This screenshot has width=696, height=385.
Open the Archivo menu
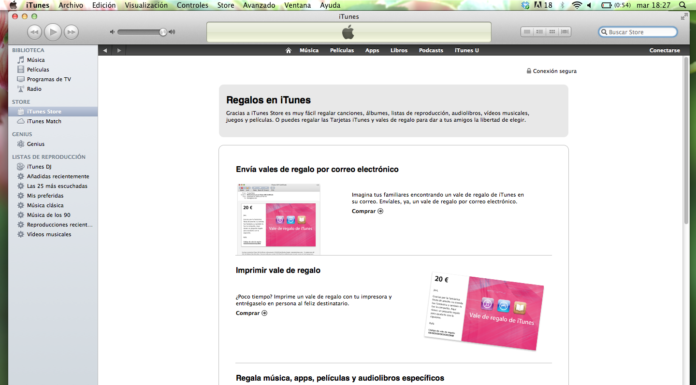pyautogui.click(x=71, y=5)
